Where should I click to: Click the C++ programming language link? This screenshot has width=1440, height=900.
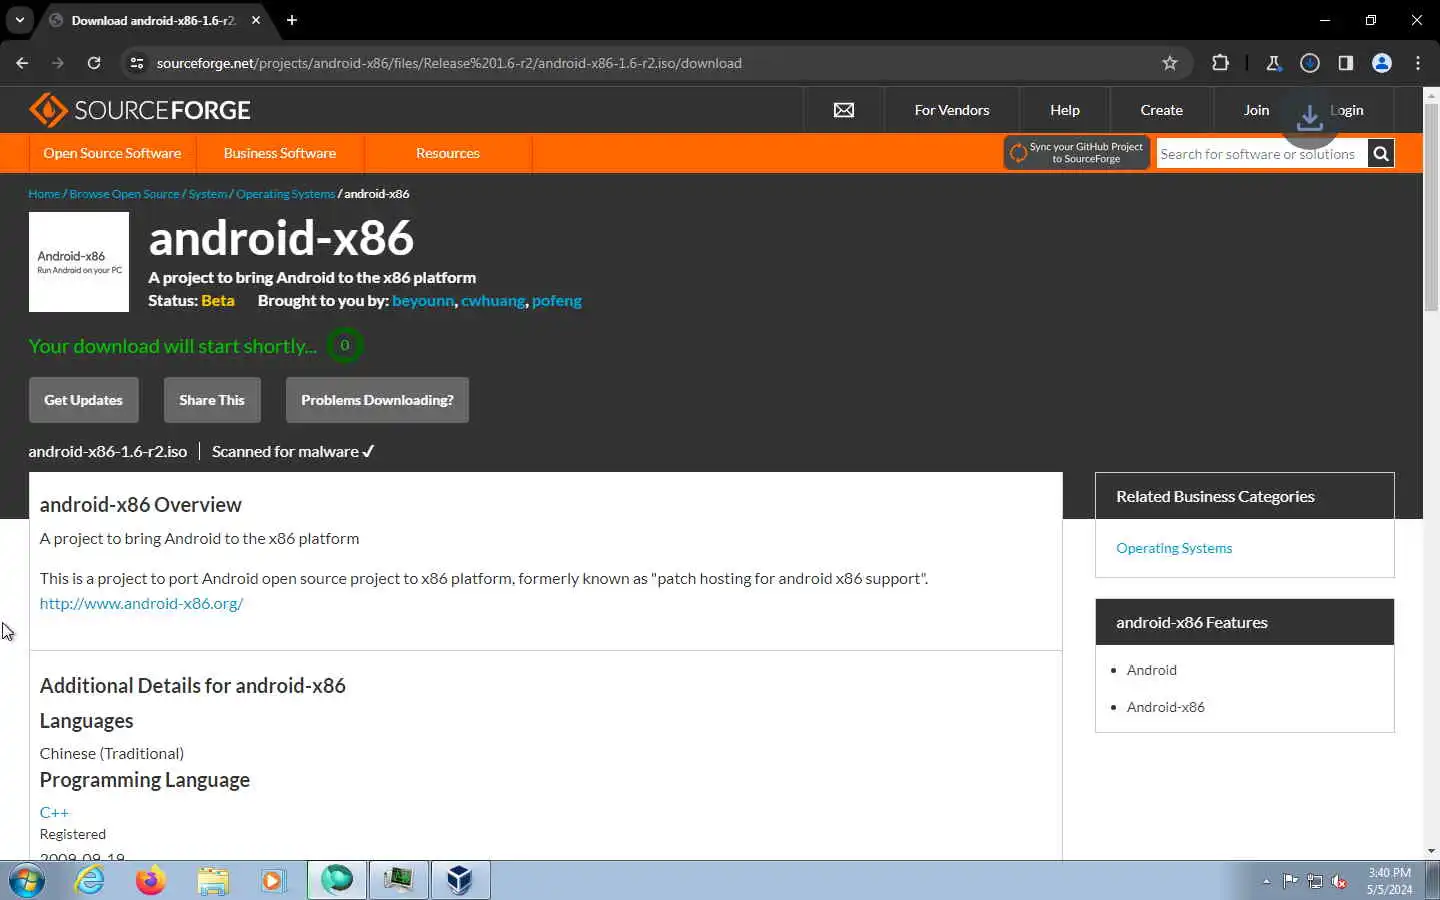coord(54,812)
